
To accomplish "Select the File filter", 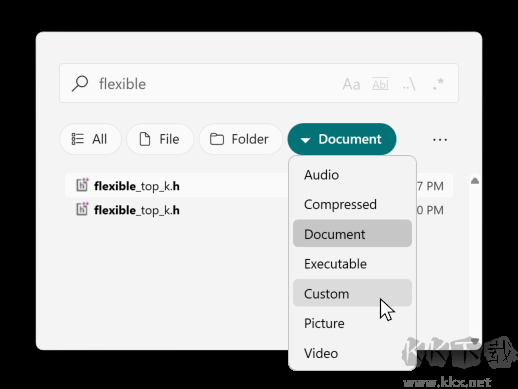I will [160, 139].
